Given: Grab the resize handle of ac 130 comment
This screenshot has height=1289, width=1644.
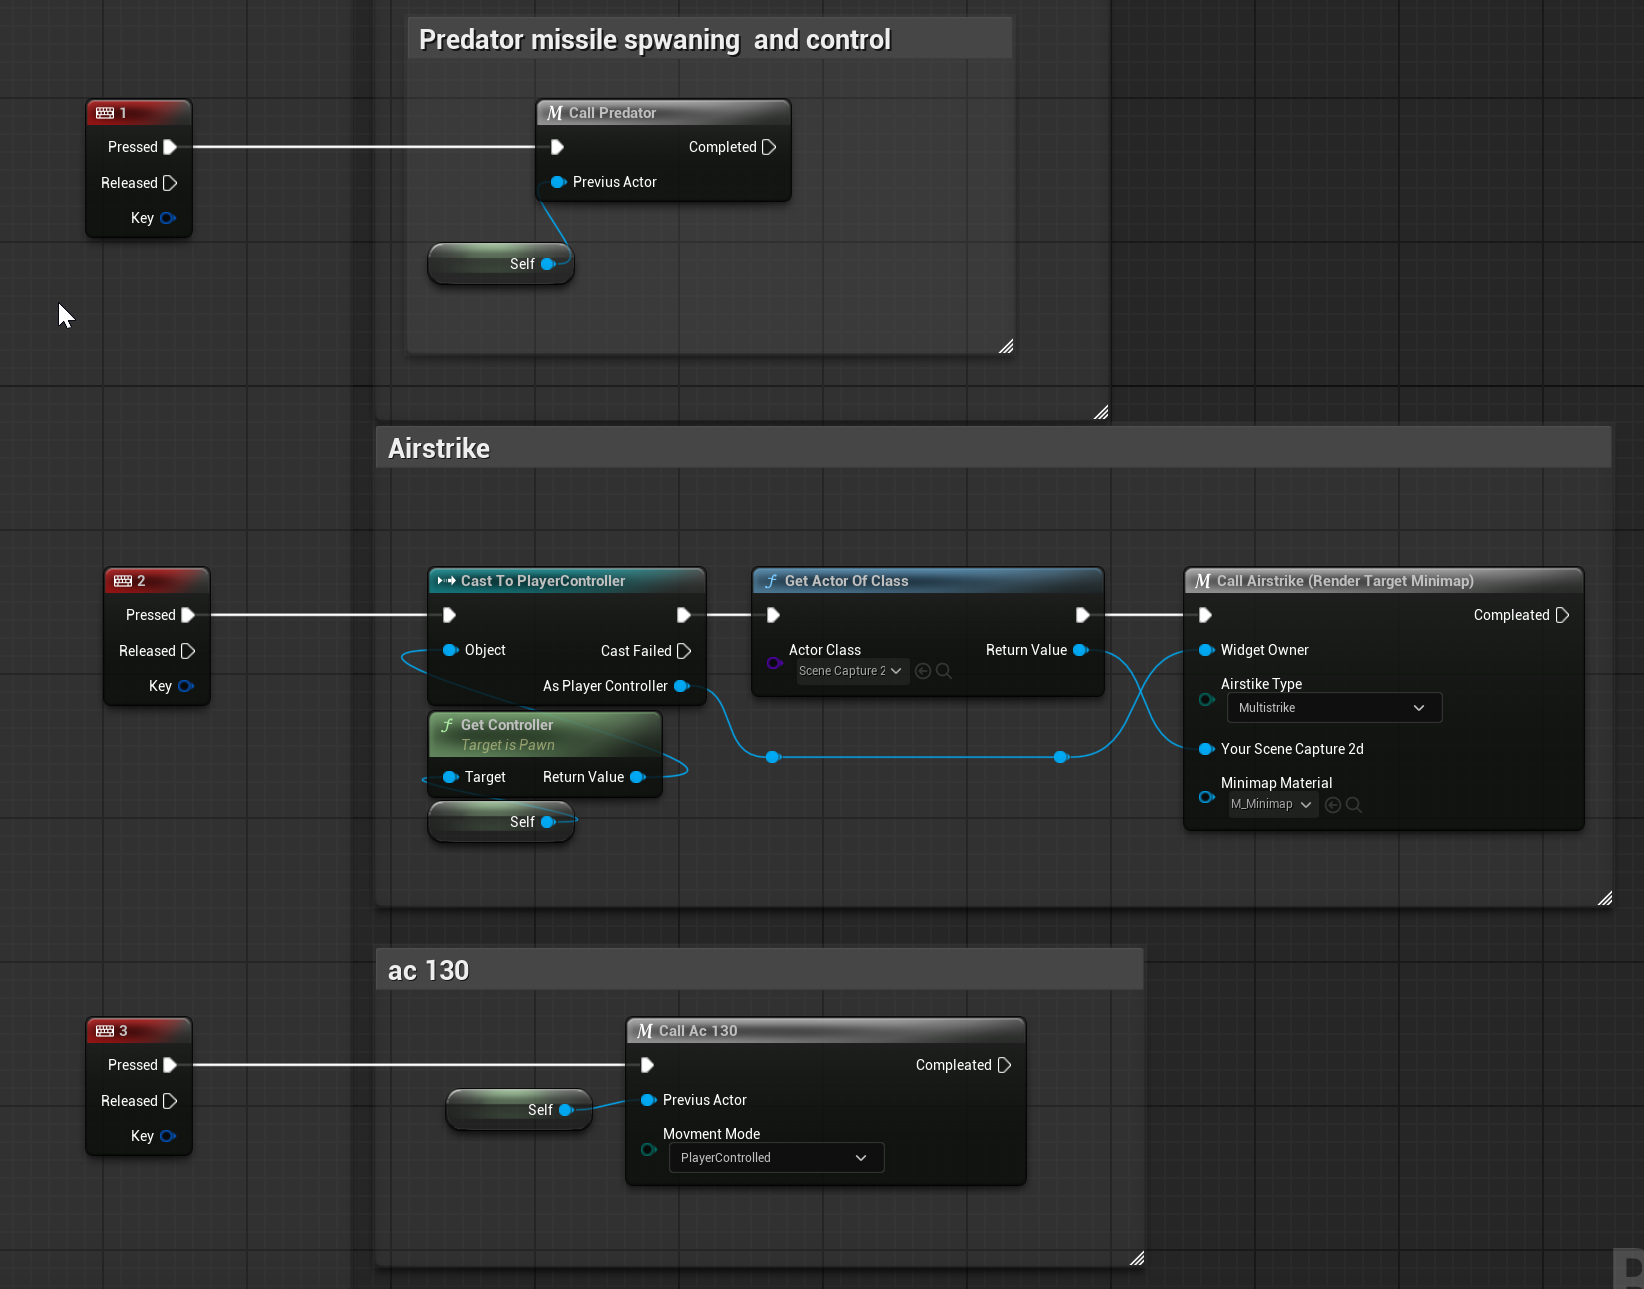Looking at the screenshot, I should [x=1136, y=1258].
